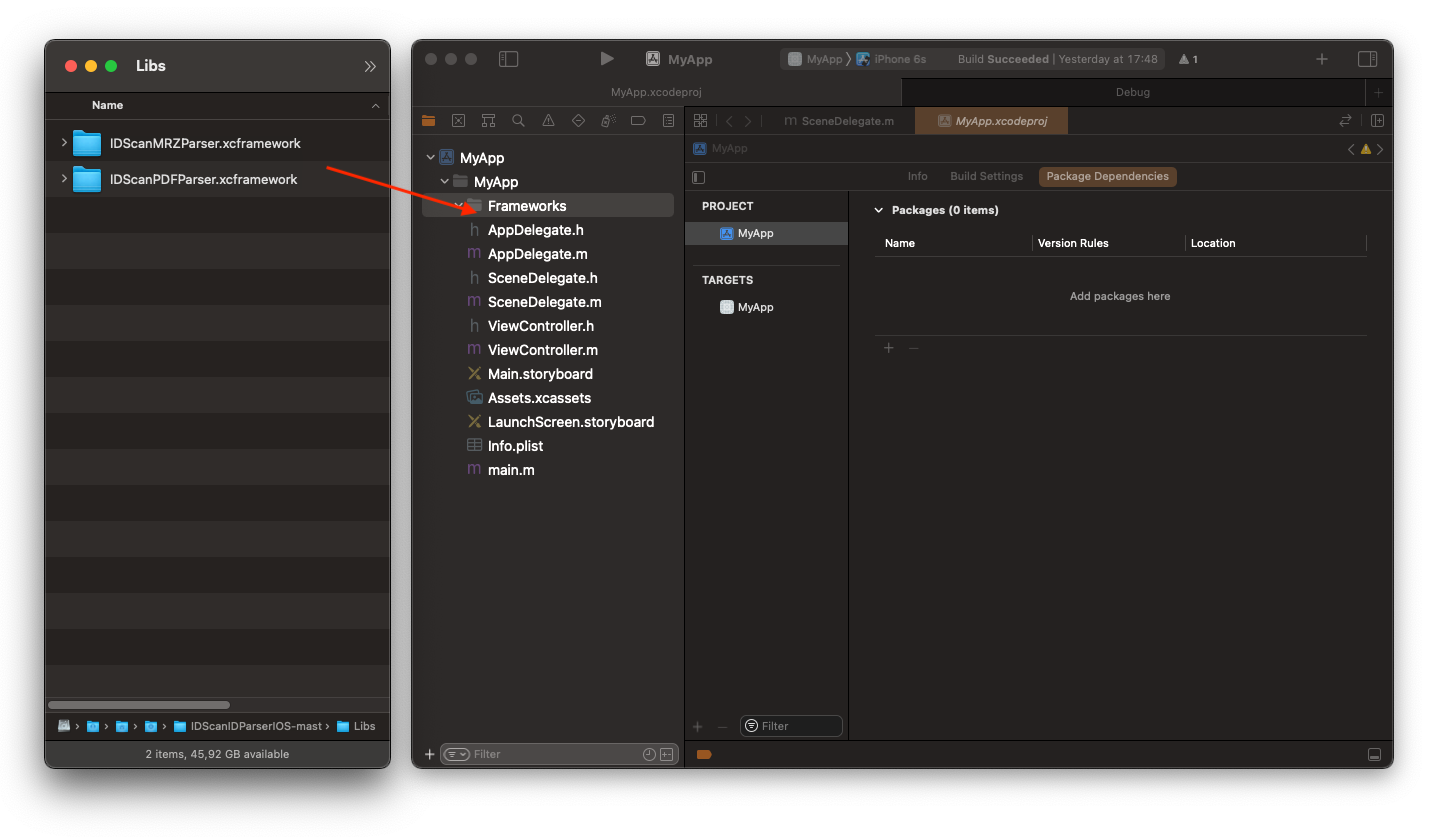Go back in editor history
This screenshot has height=839, width=1438.
[x=729, y=121]
